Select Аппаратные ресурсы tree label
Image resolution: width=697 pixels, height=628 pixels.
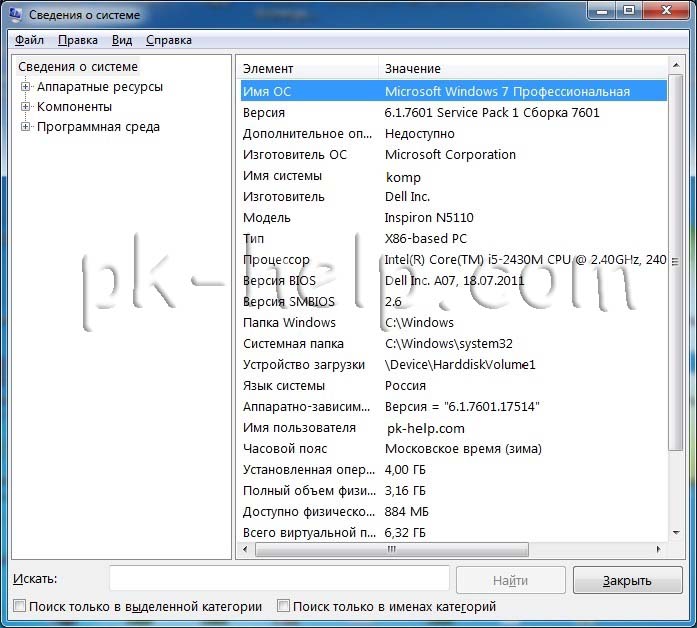[100, 87]
